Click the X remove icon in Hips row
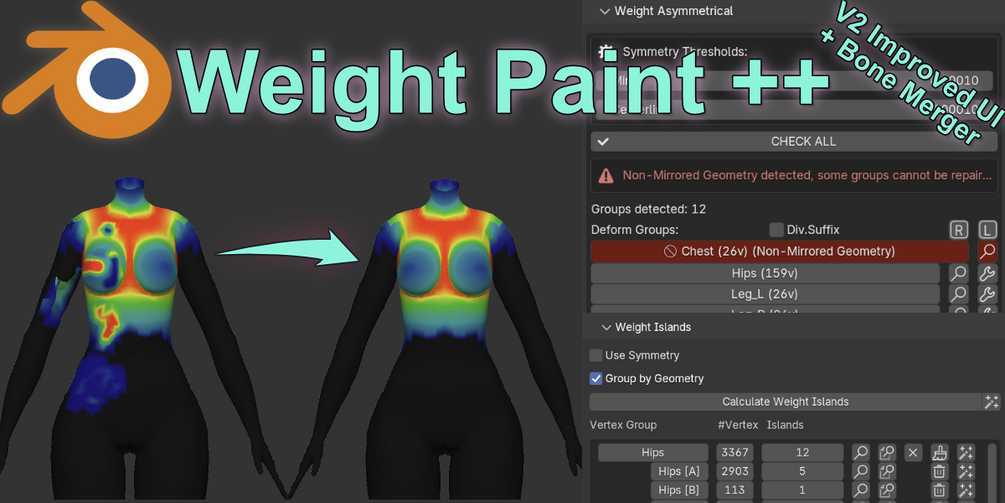The width and height of the screenshot is (1005, 503). tap(913, 453)
